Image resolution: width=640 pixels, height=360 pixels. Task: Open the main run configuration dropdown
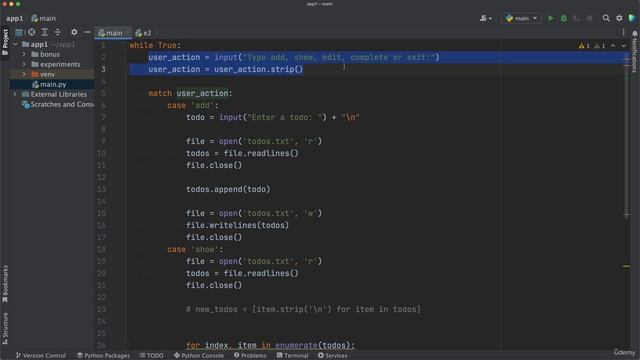pos(521,18)
